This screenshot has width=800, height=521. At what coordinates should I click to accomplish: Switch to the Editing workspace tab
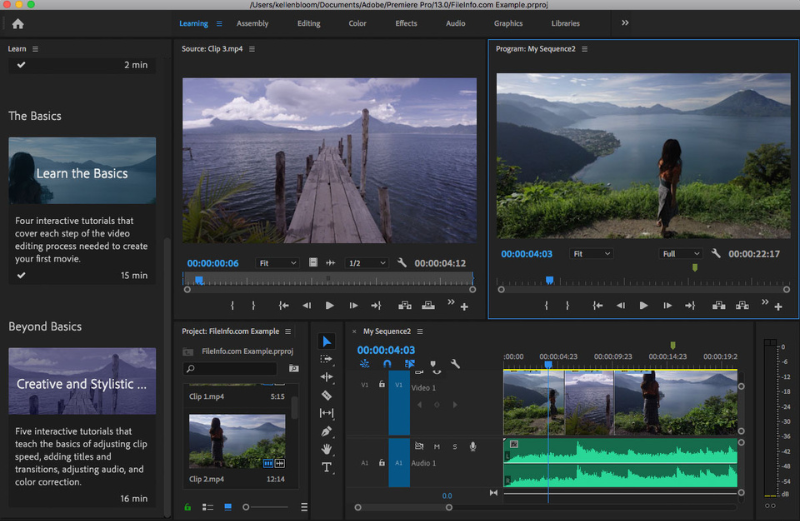click(x=309, y=23)
